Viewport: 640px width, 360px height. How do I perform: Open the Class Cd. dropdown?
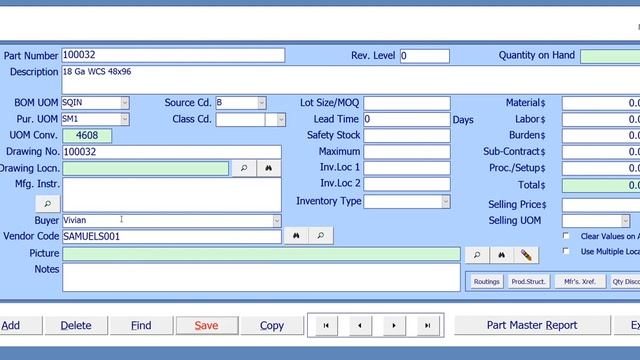click(x=281, y=120)
